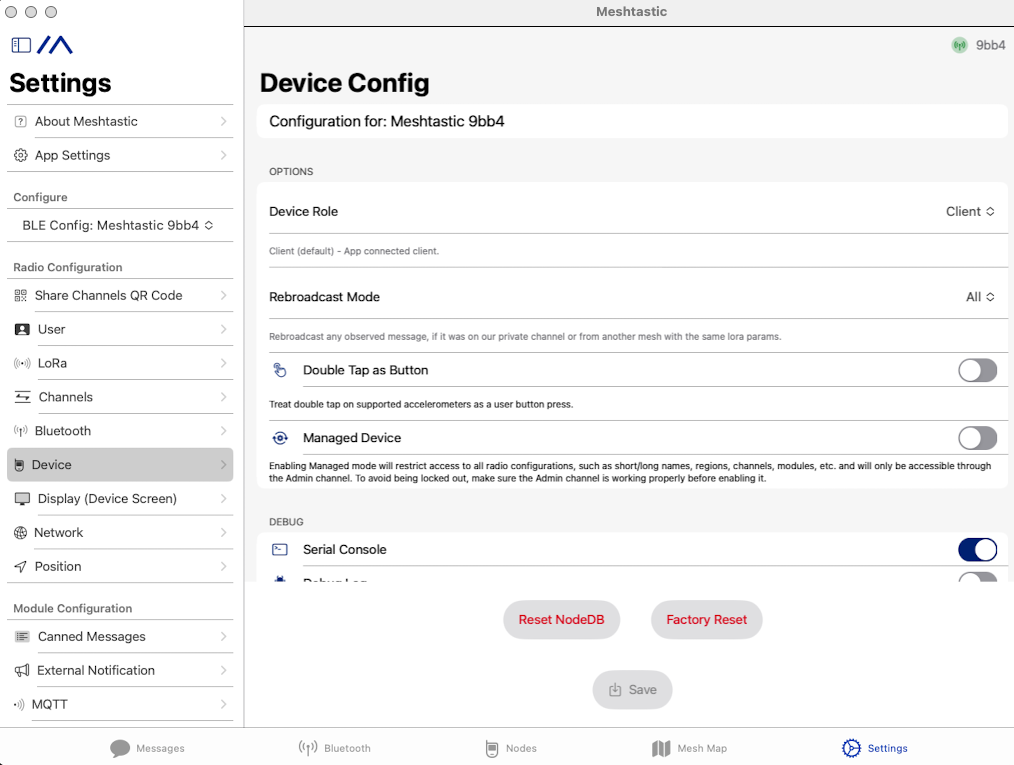Turn on the Managed Device switch
Screen dimensions: 1014x765
tap(977, 438)
